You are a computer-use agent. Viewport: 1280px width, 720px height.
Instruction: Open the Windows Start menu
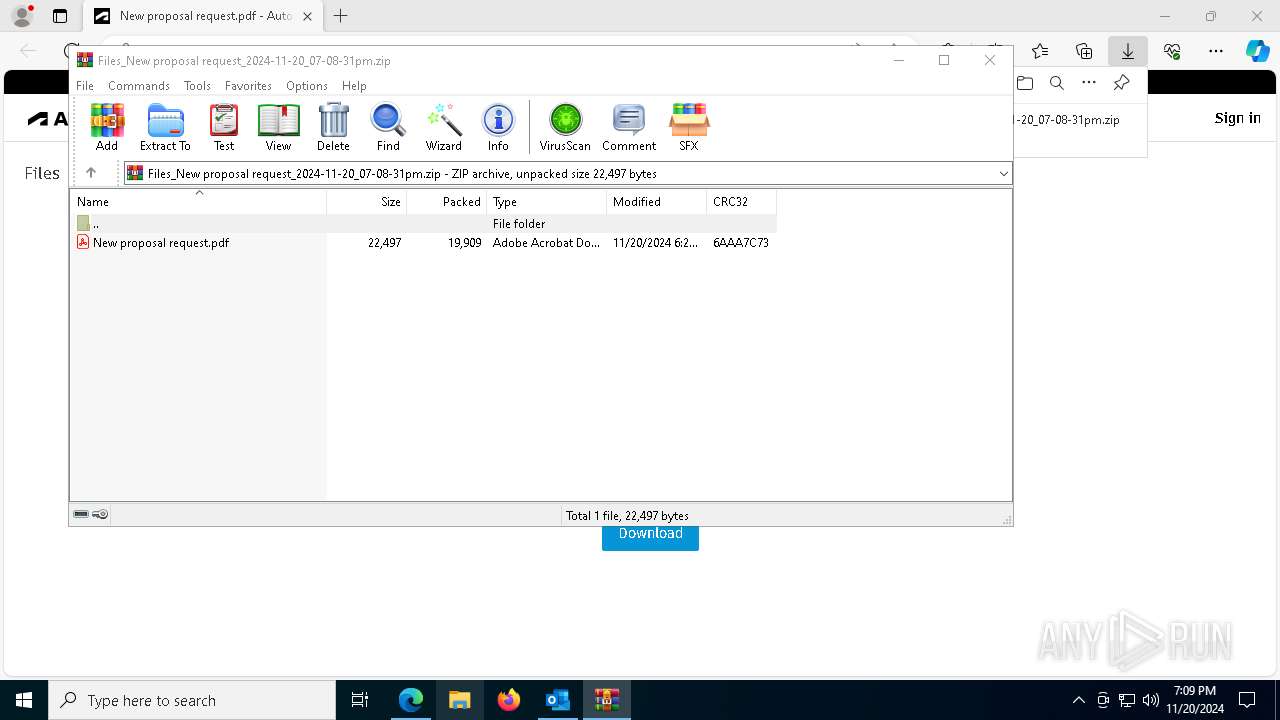pos(24,700)
